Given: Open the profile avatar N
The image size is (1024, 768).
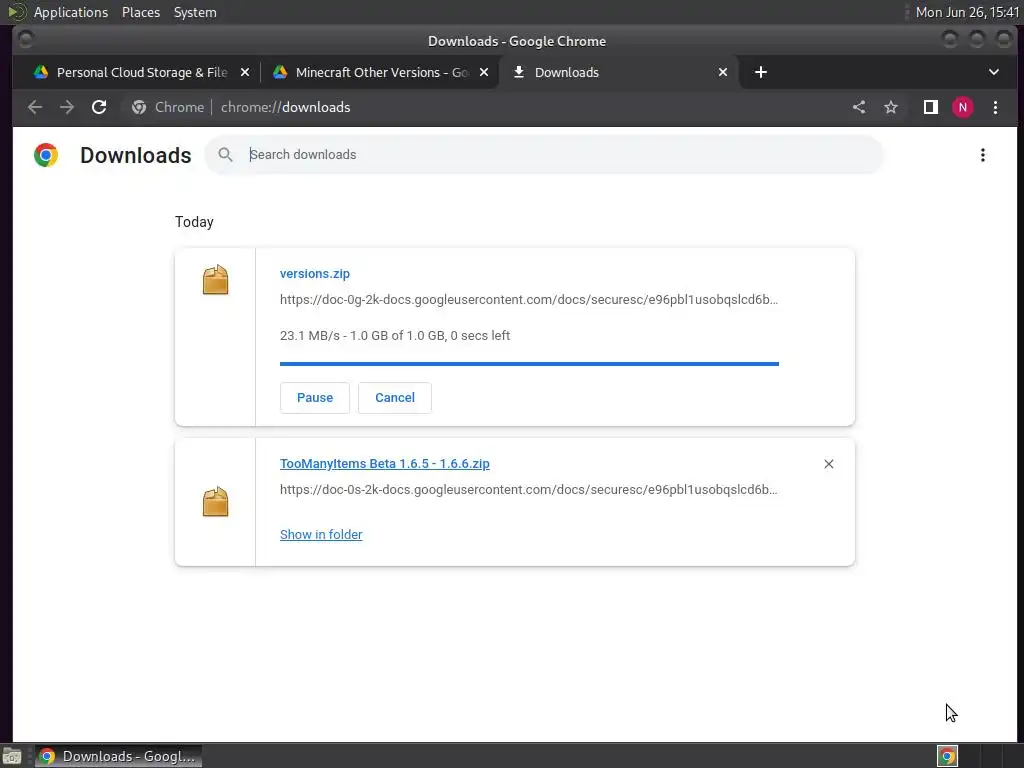Looking at the screenshot, I should [963, 107].
